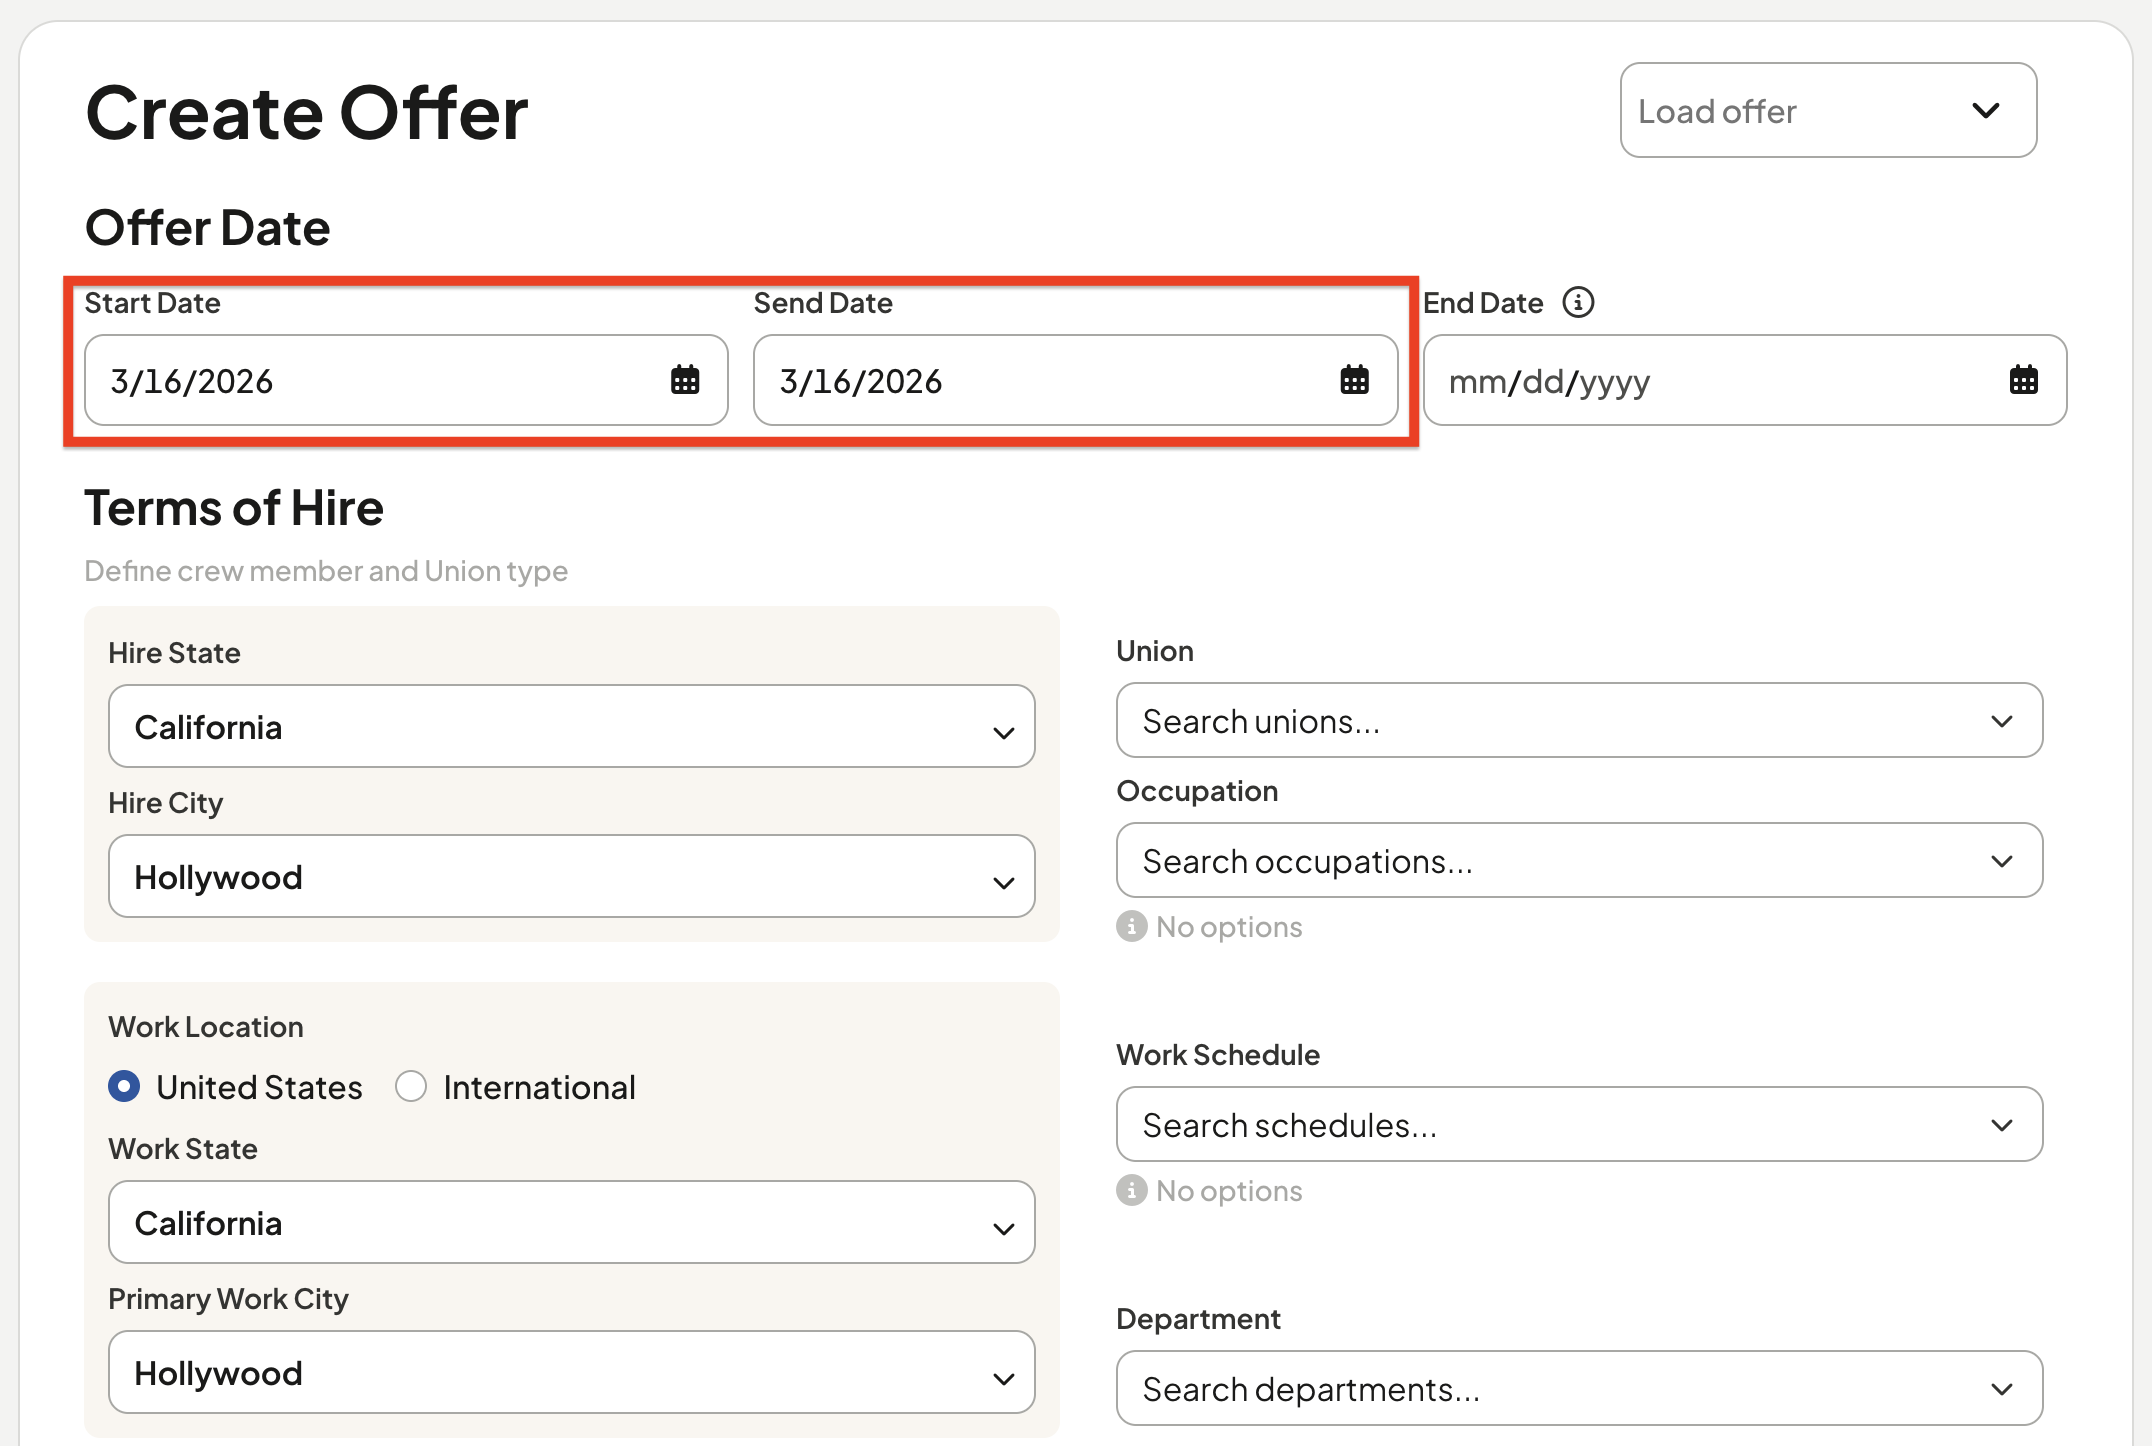Open the Search schedules dropdown
The width and height of the screenshot is (2152, 1446).
1579,1124
